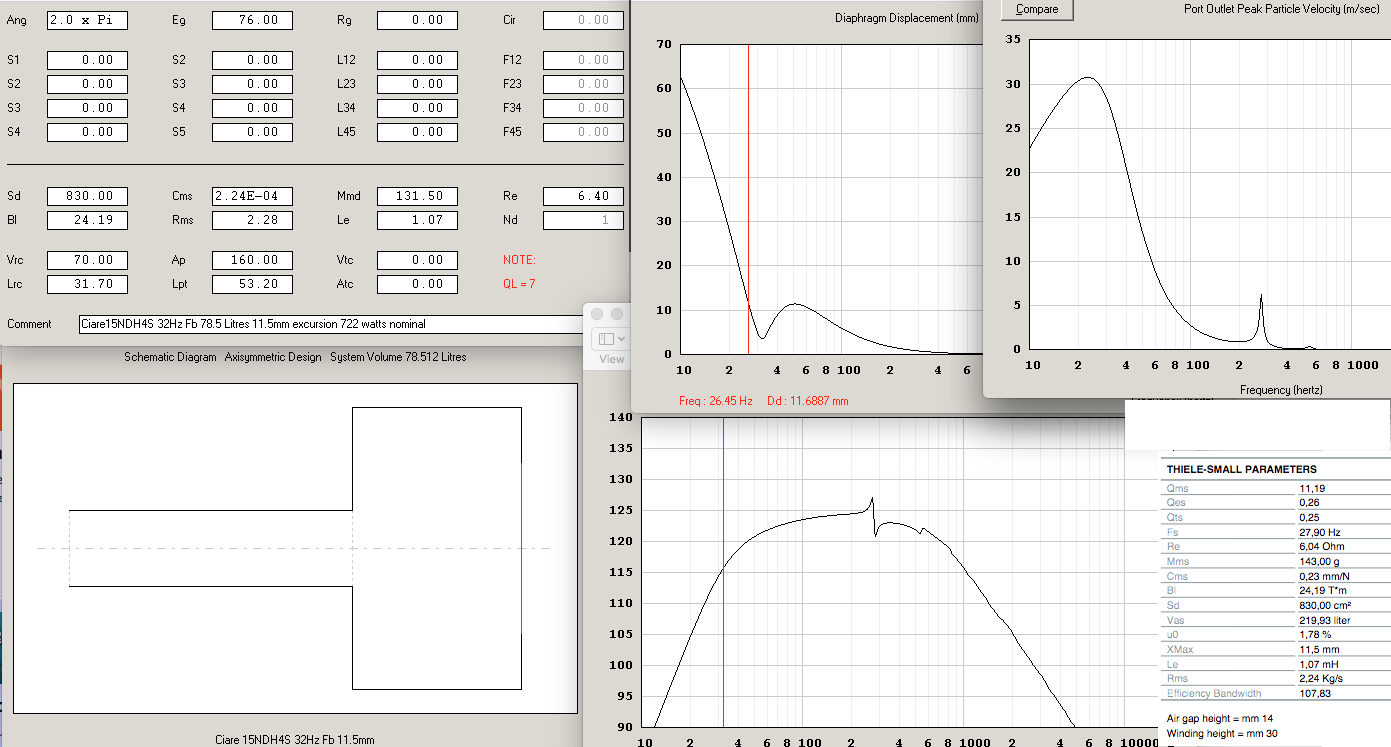Click the red QL = 7 text

point(519,284)
